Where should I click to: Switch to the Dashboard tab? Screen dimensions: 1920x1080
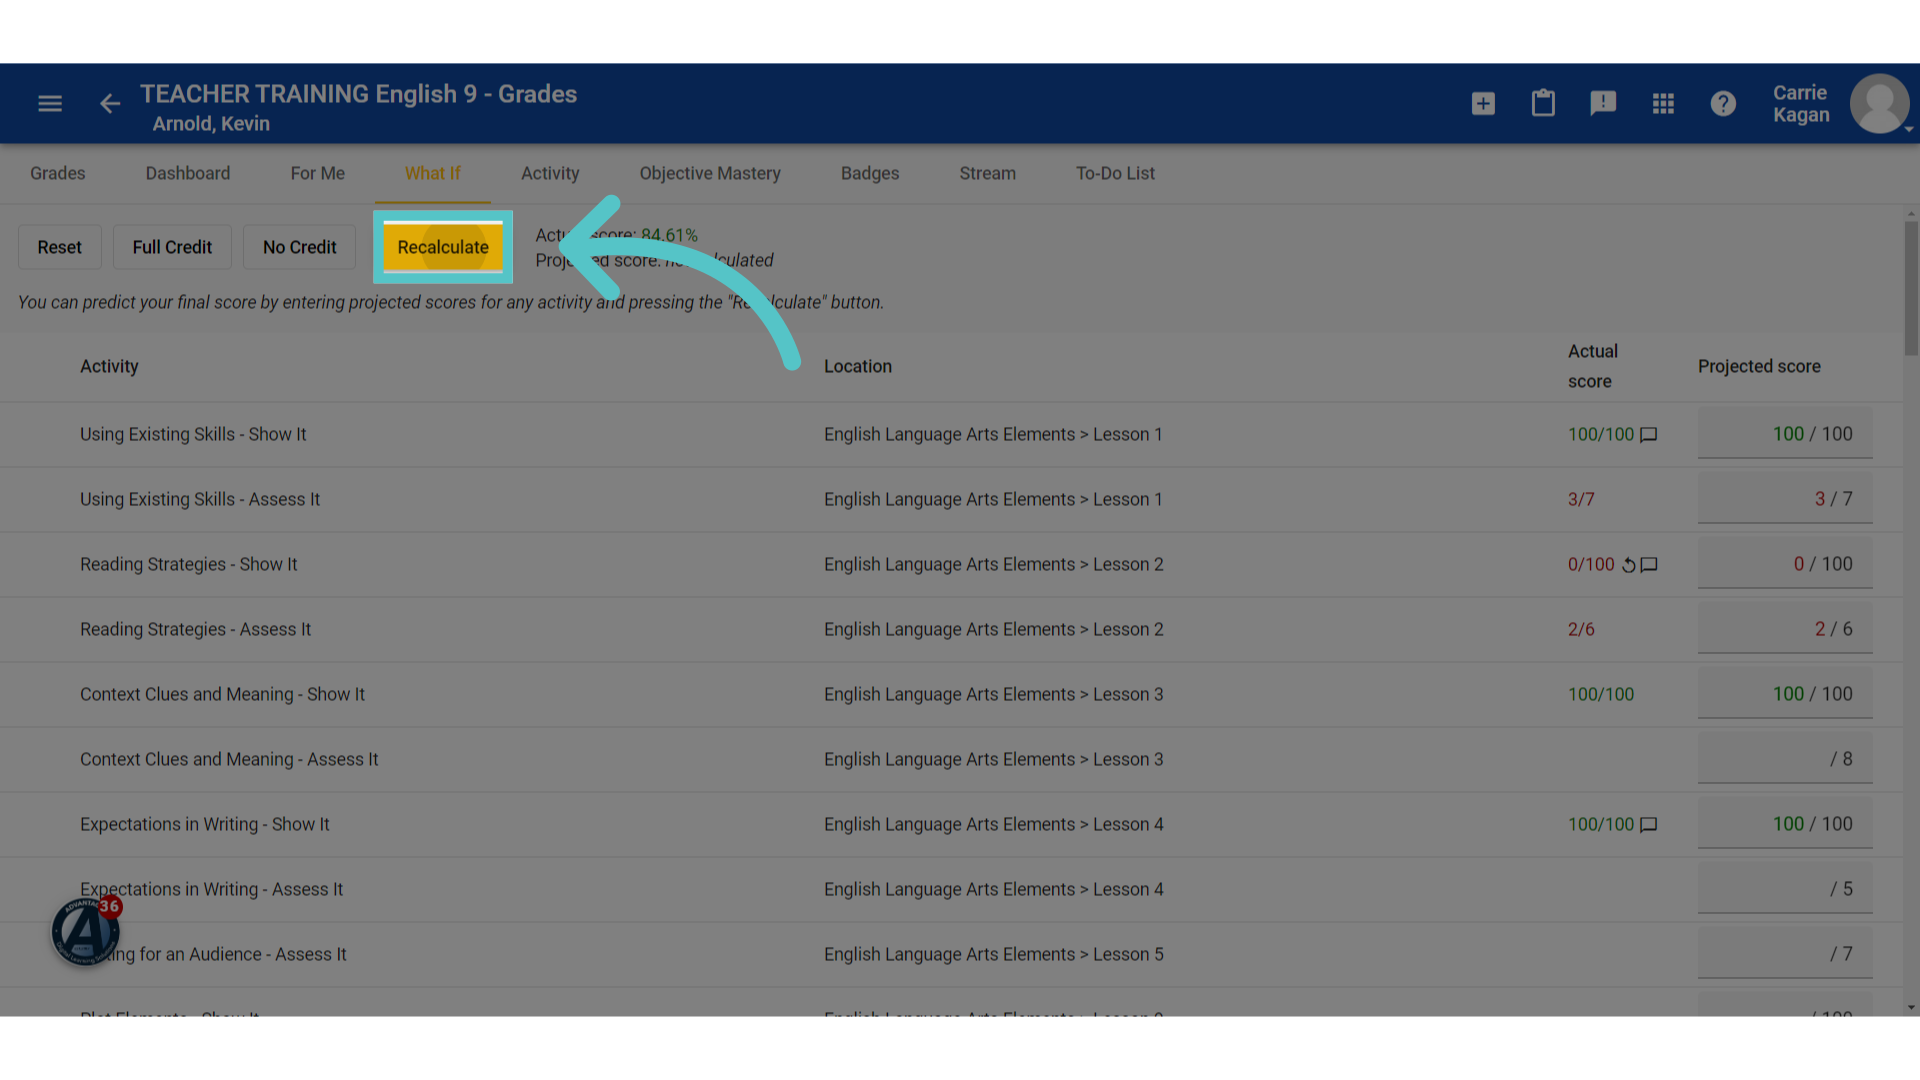188,174
